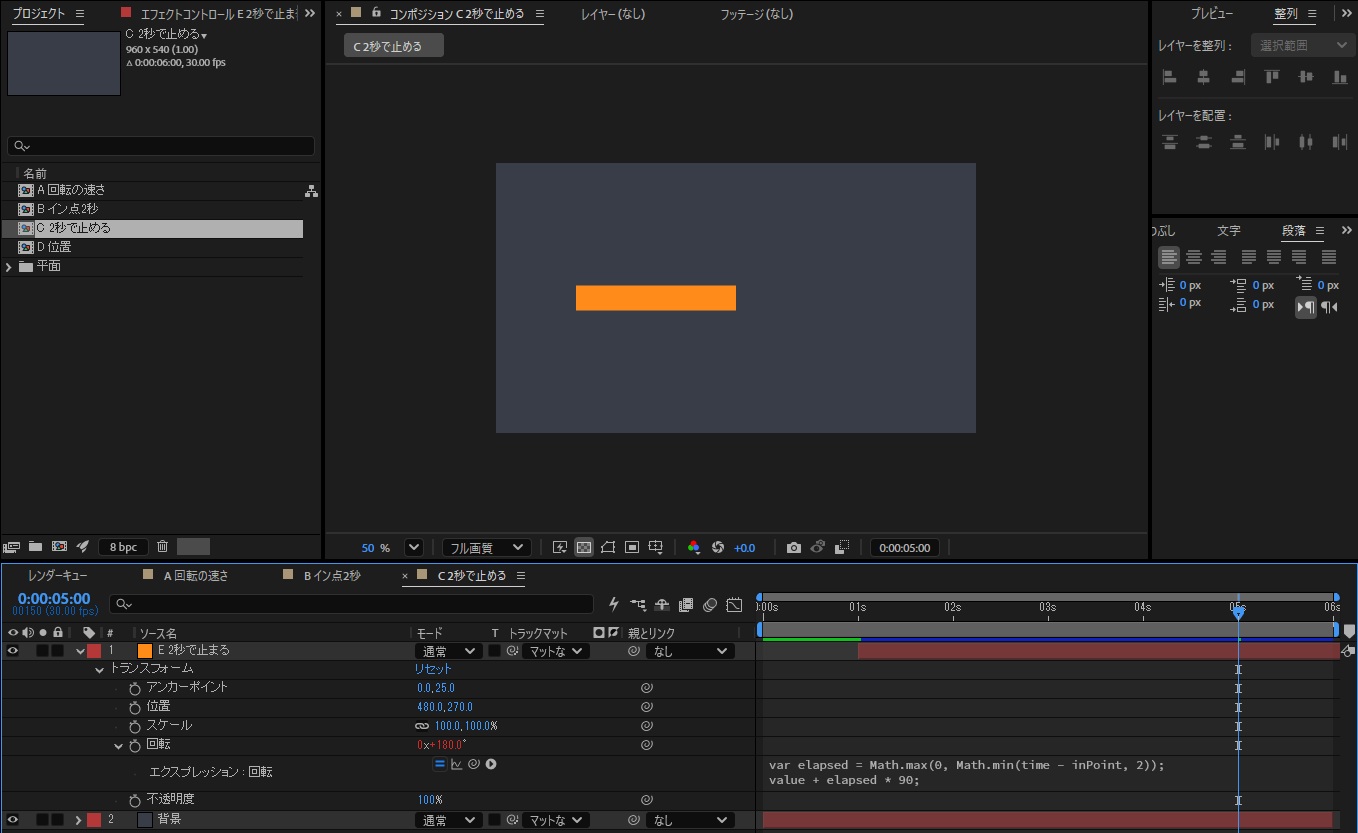
Task: Align layers to top edge icon
Action: (1272, 77)
